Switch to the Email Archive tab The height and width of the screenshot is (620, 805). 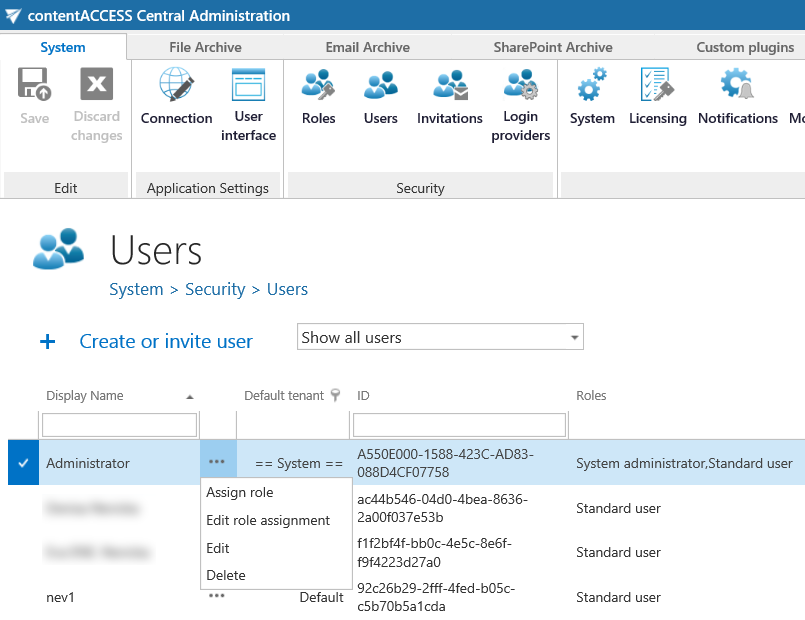(367, 47)
